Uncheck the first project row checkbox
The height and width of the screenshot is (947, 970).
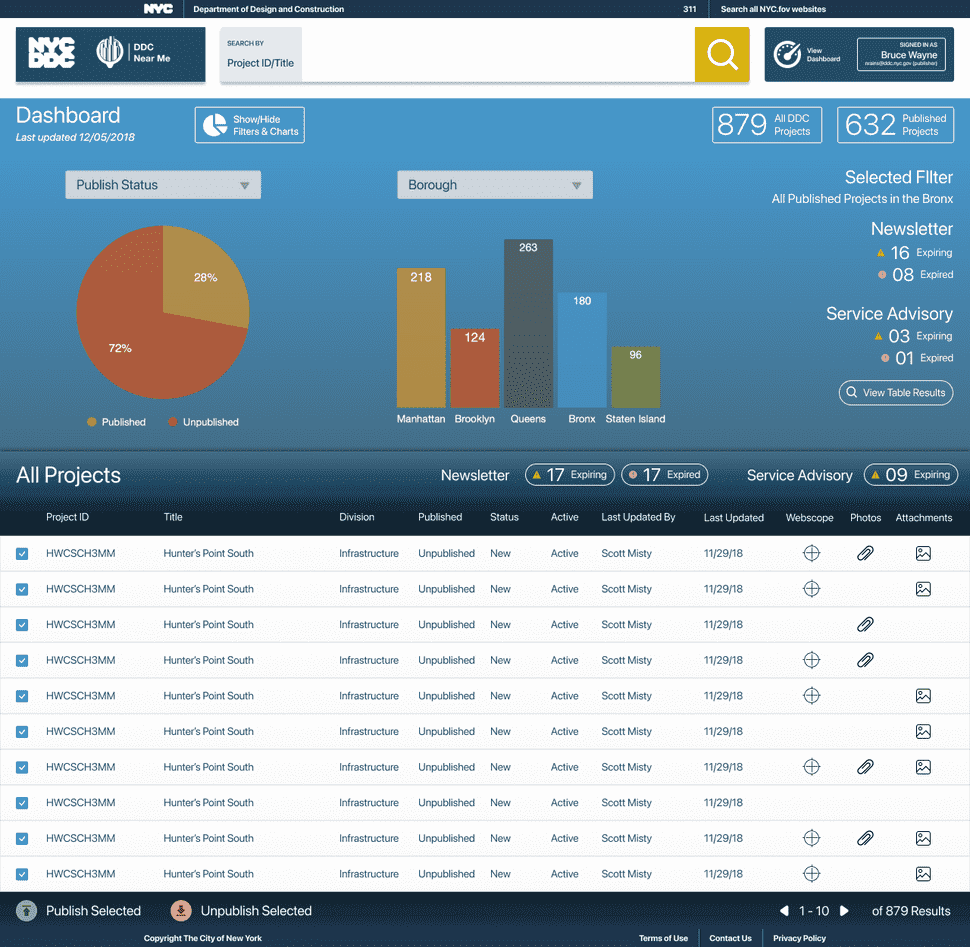(21, 553)
